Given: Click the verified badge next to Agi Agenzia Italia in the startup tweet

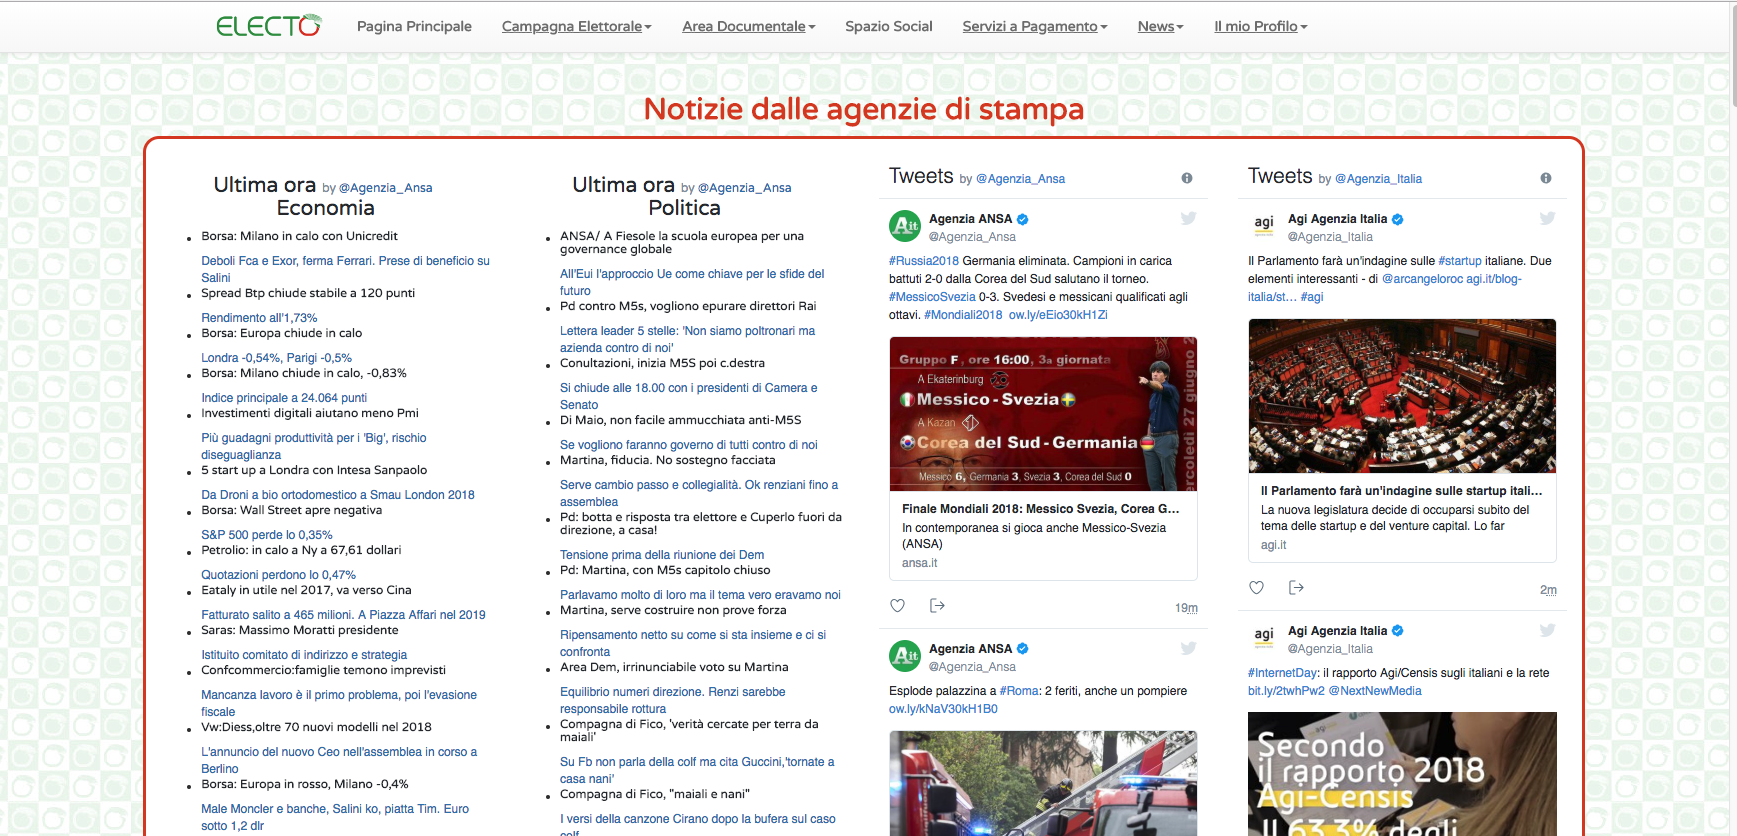Looking at the screenshot, I should [1398, 219].
